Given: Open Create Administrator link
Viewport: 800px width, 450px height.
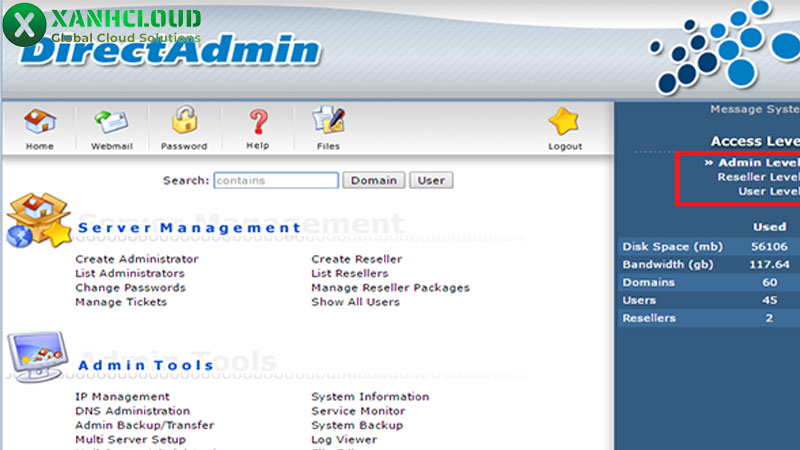Looking at the screenshot, I should click(x=137, y=259).
